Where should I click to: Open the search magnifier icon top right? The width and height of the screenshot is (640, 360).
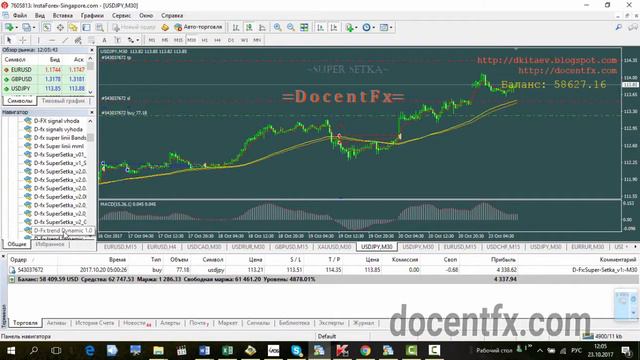coord(619,27)
